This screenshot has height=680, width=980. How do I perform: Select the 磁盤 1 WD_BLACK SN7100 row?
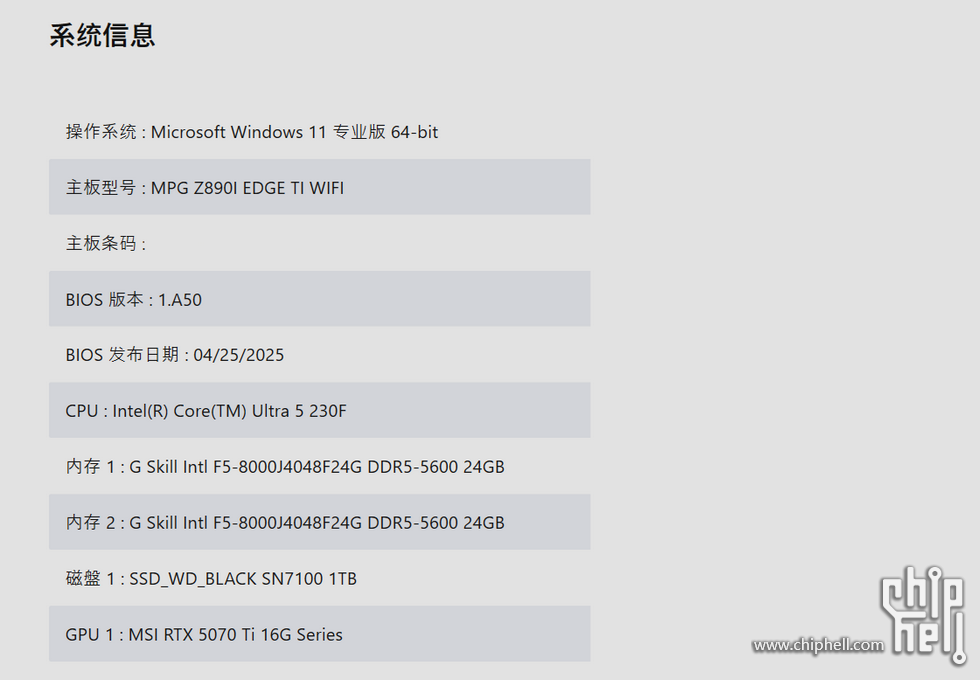319,578
